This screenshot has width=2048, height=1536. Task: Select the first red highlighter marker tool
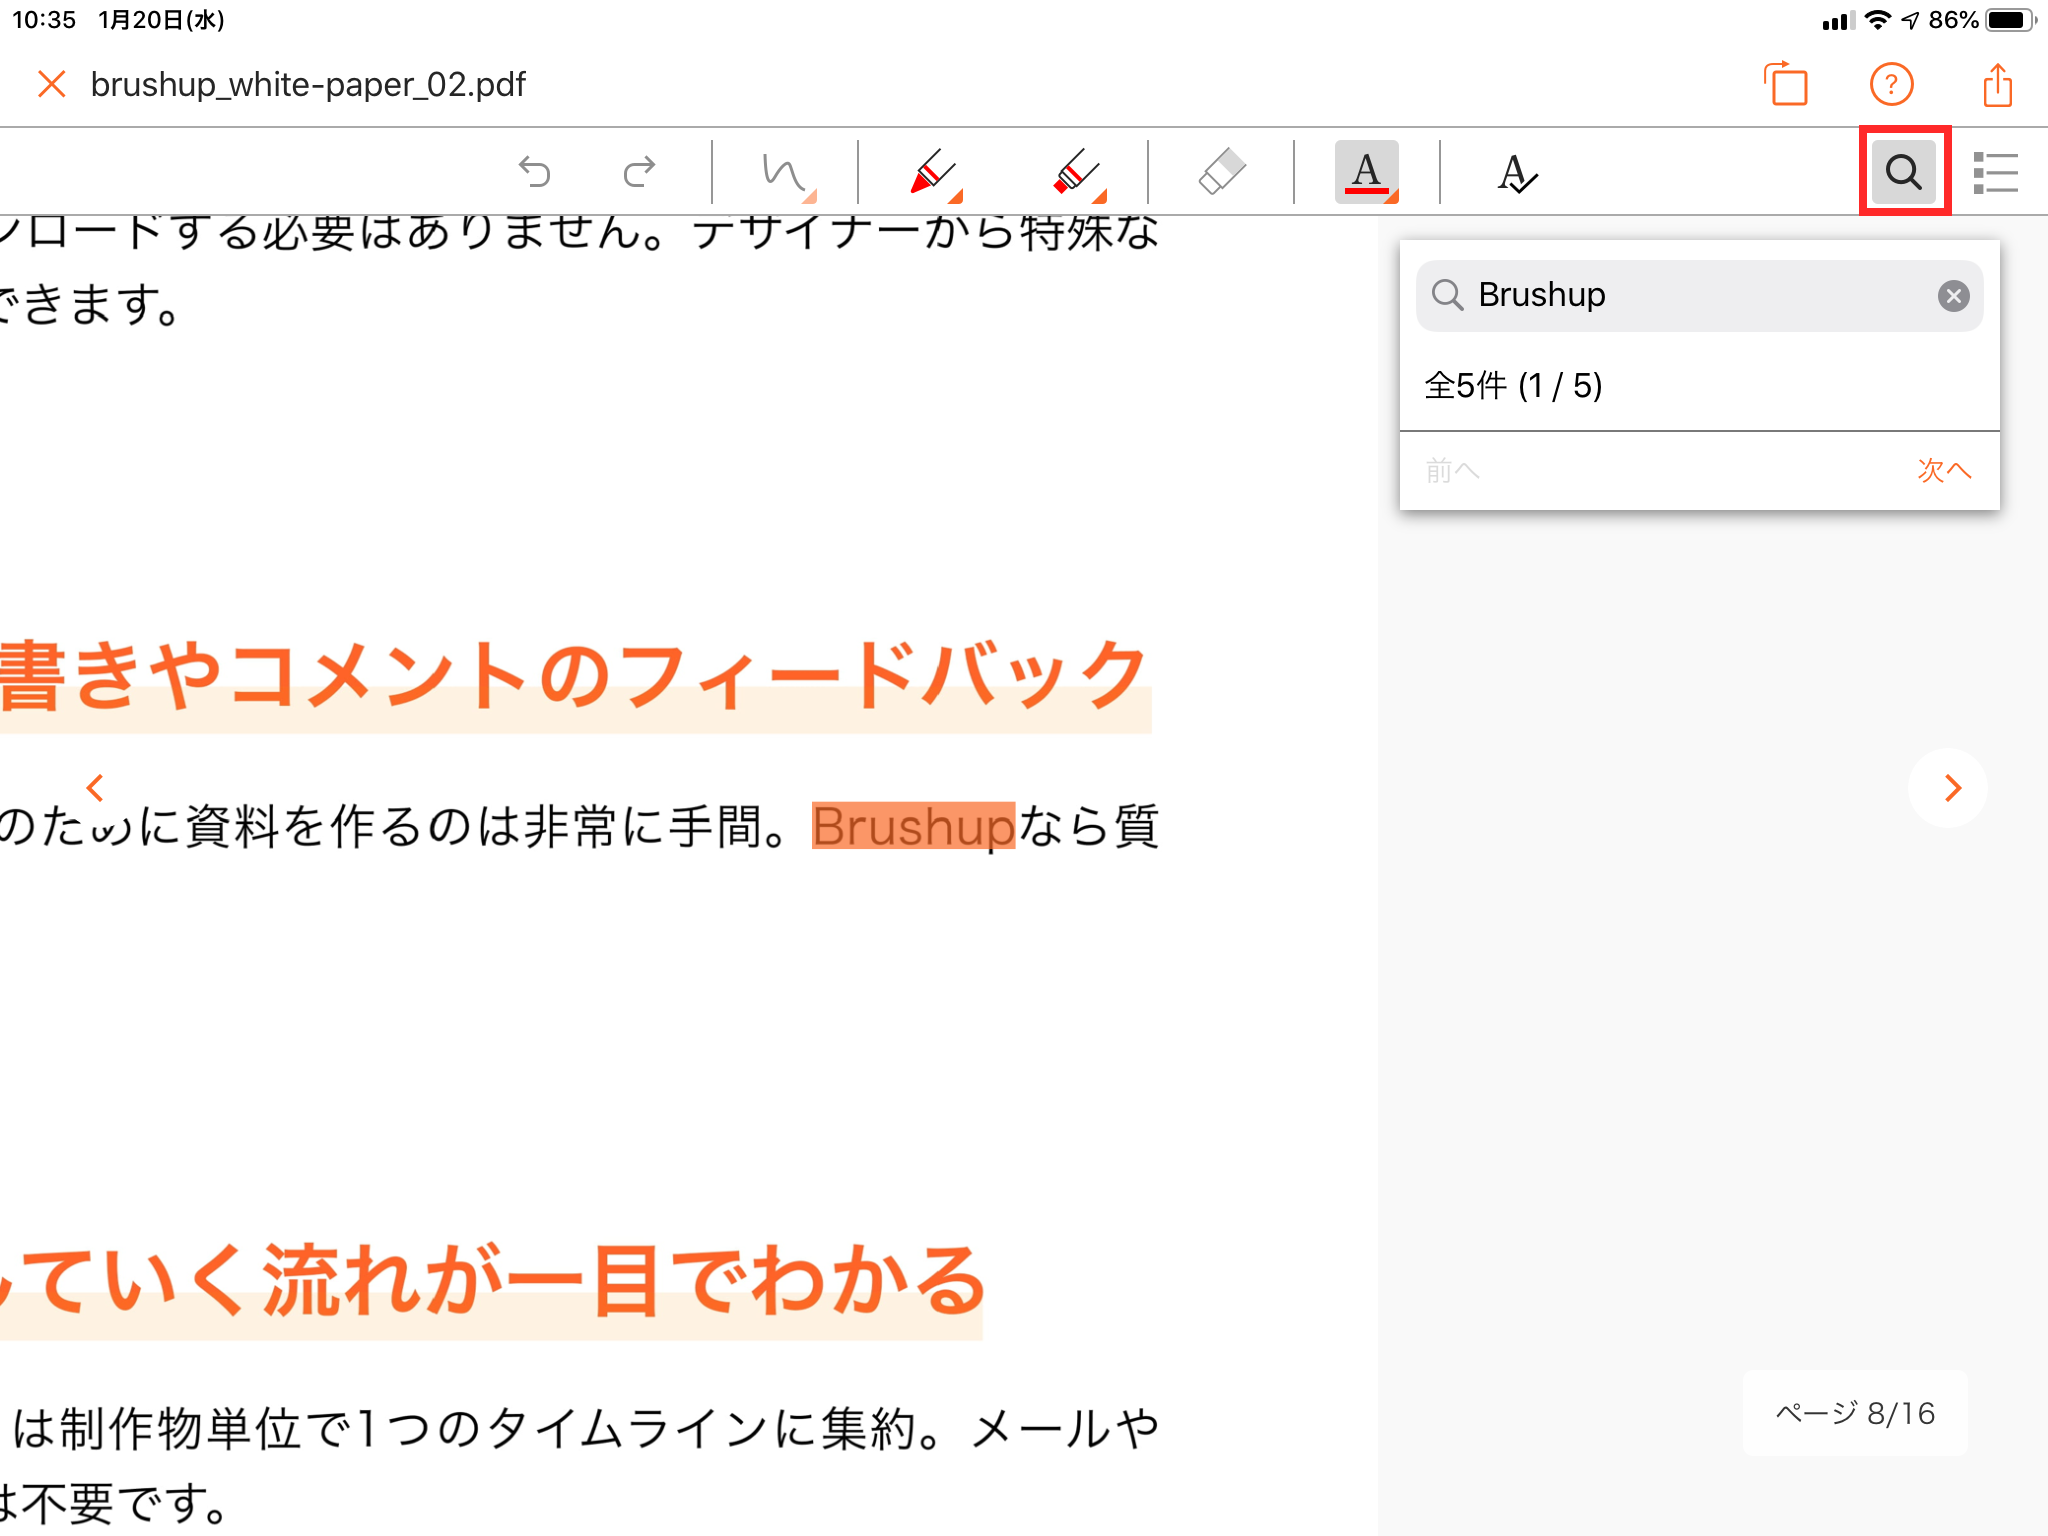934,172
